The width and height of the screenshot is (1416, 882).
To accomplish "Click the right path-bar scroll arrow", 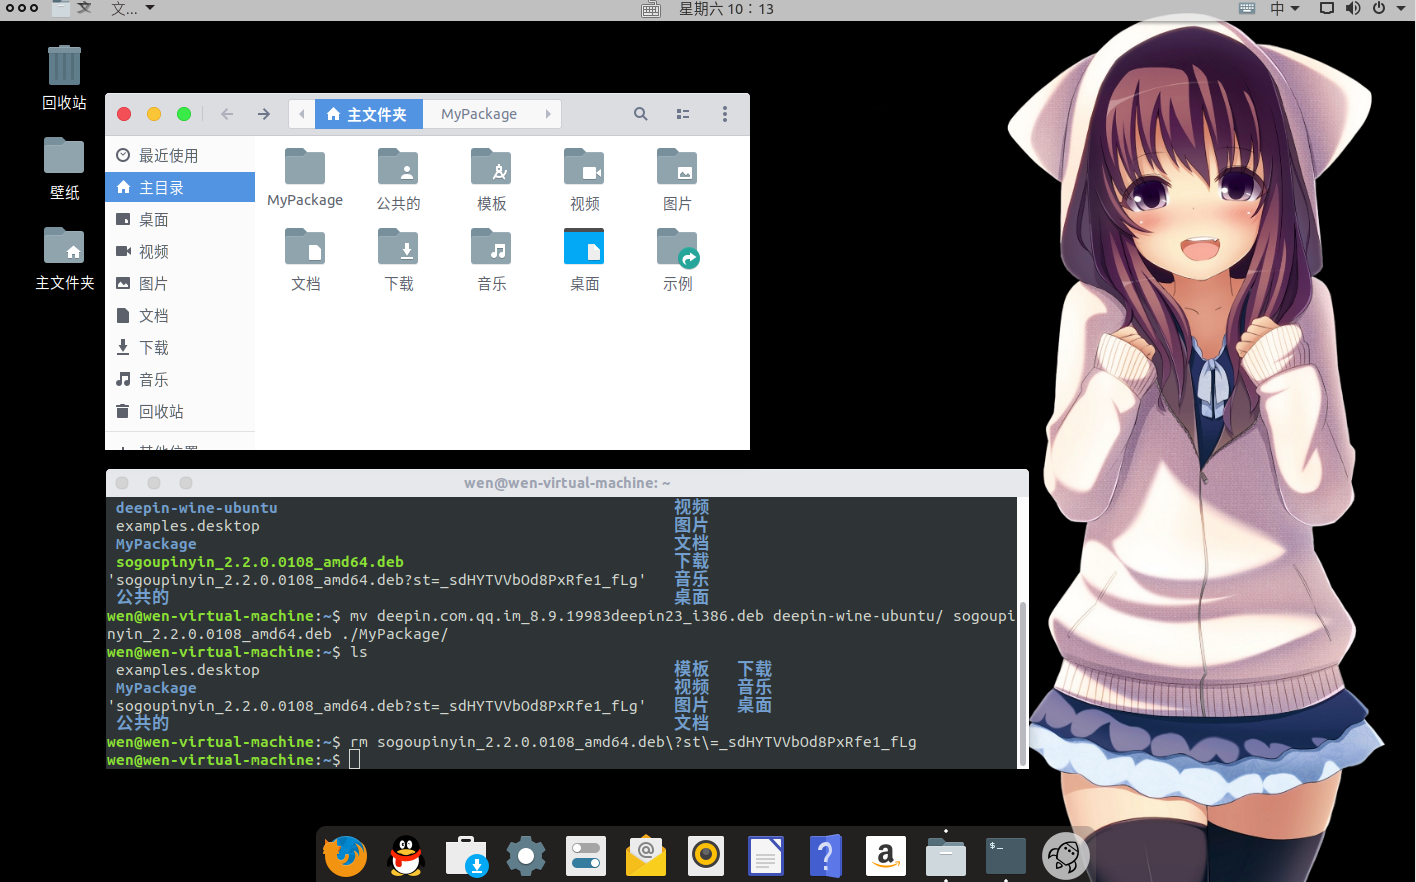I will coord(548,114).
